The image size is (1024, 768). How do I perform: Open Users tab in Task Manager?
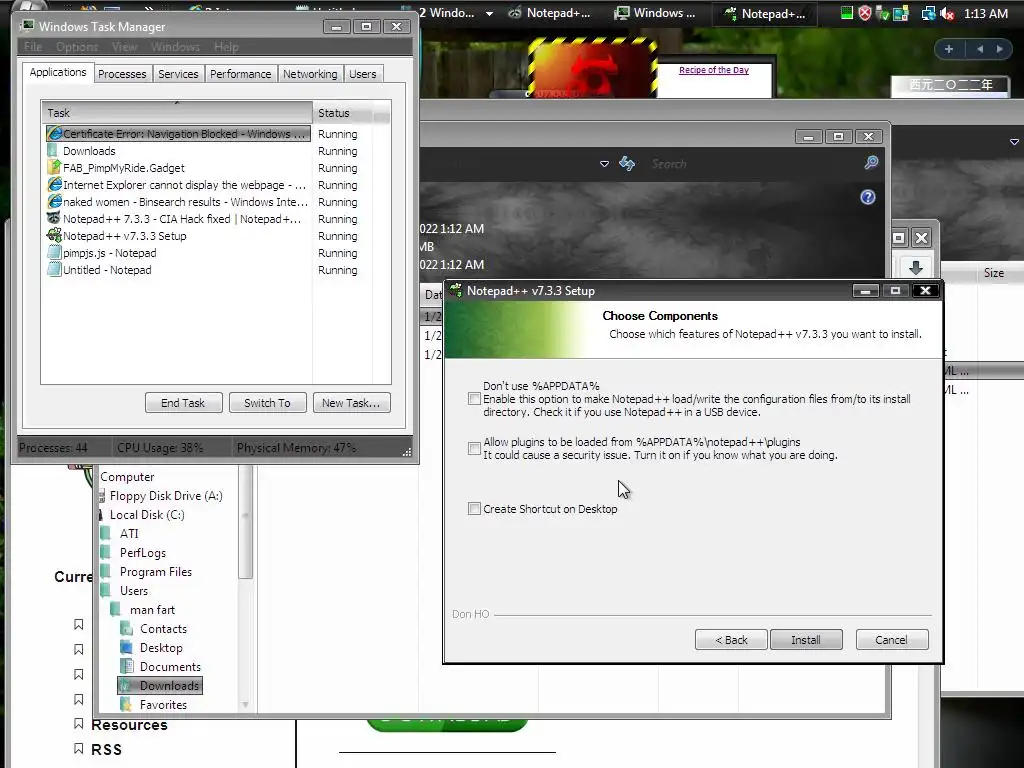[x=362, y=74]
